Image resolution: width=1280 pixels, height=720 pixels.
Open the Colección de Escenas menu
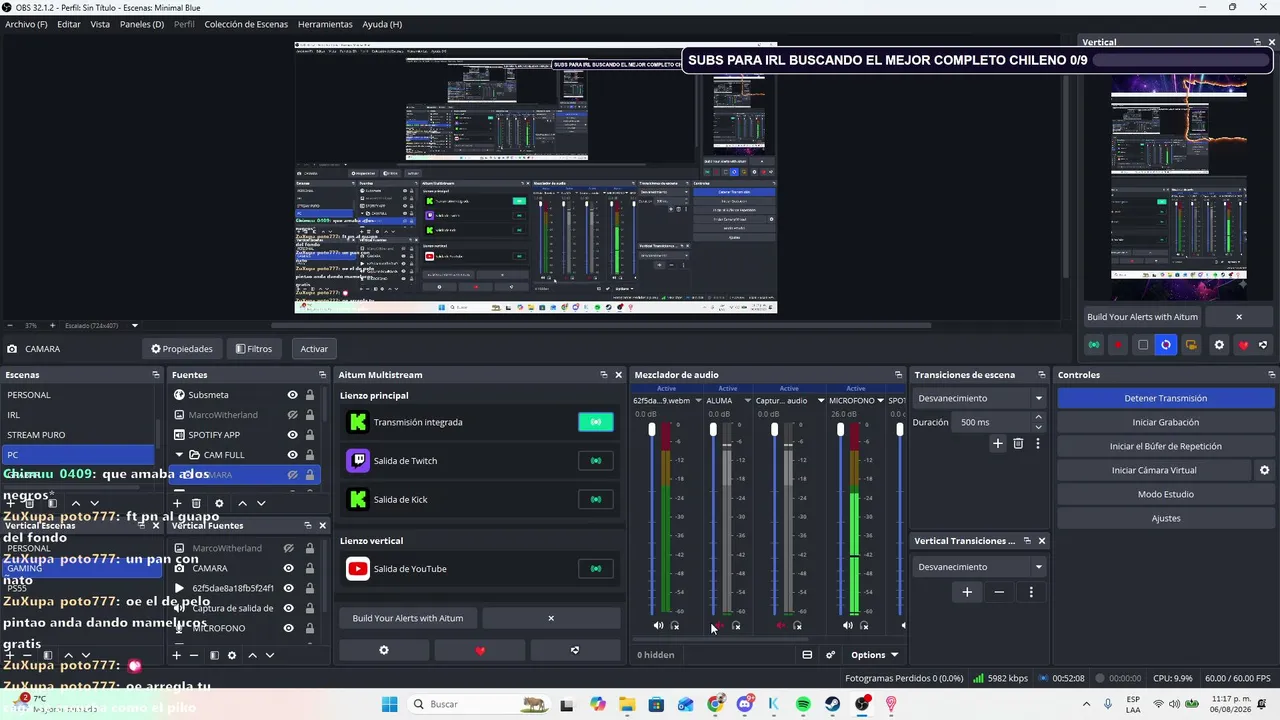point(246,24)
